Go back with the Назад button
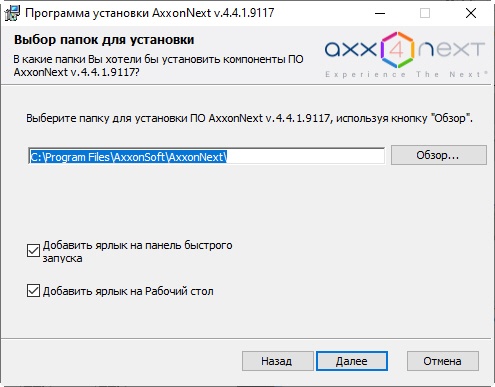Viewport: 495px width, 387px height. pyautogui.click(x=277, y=361)
